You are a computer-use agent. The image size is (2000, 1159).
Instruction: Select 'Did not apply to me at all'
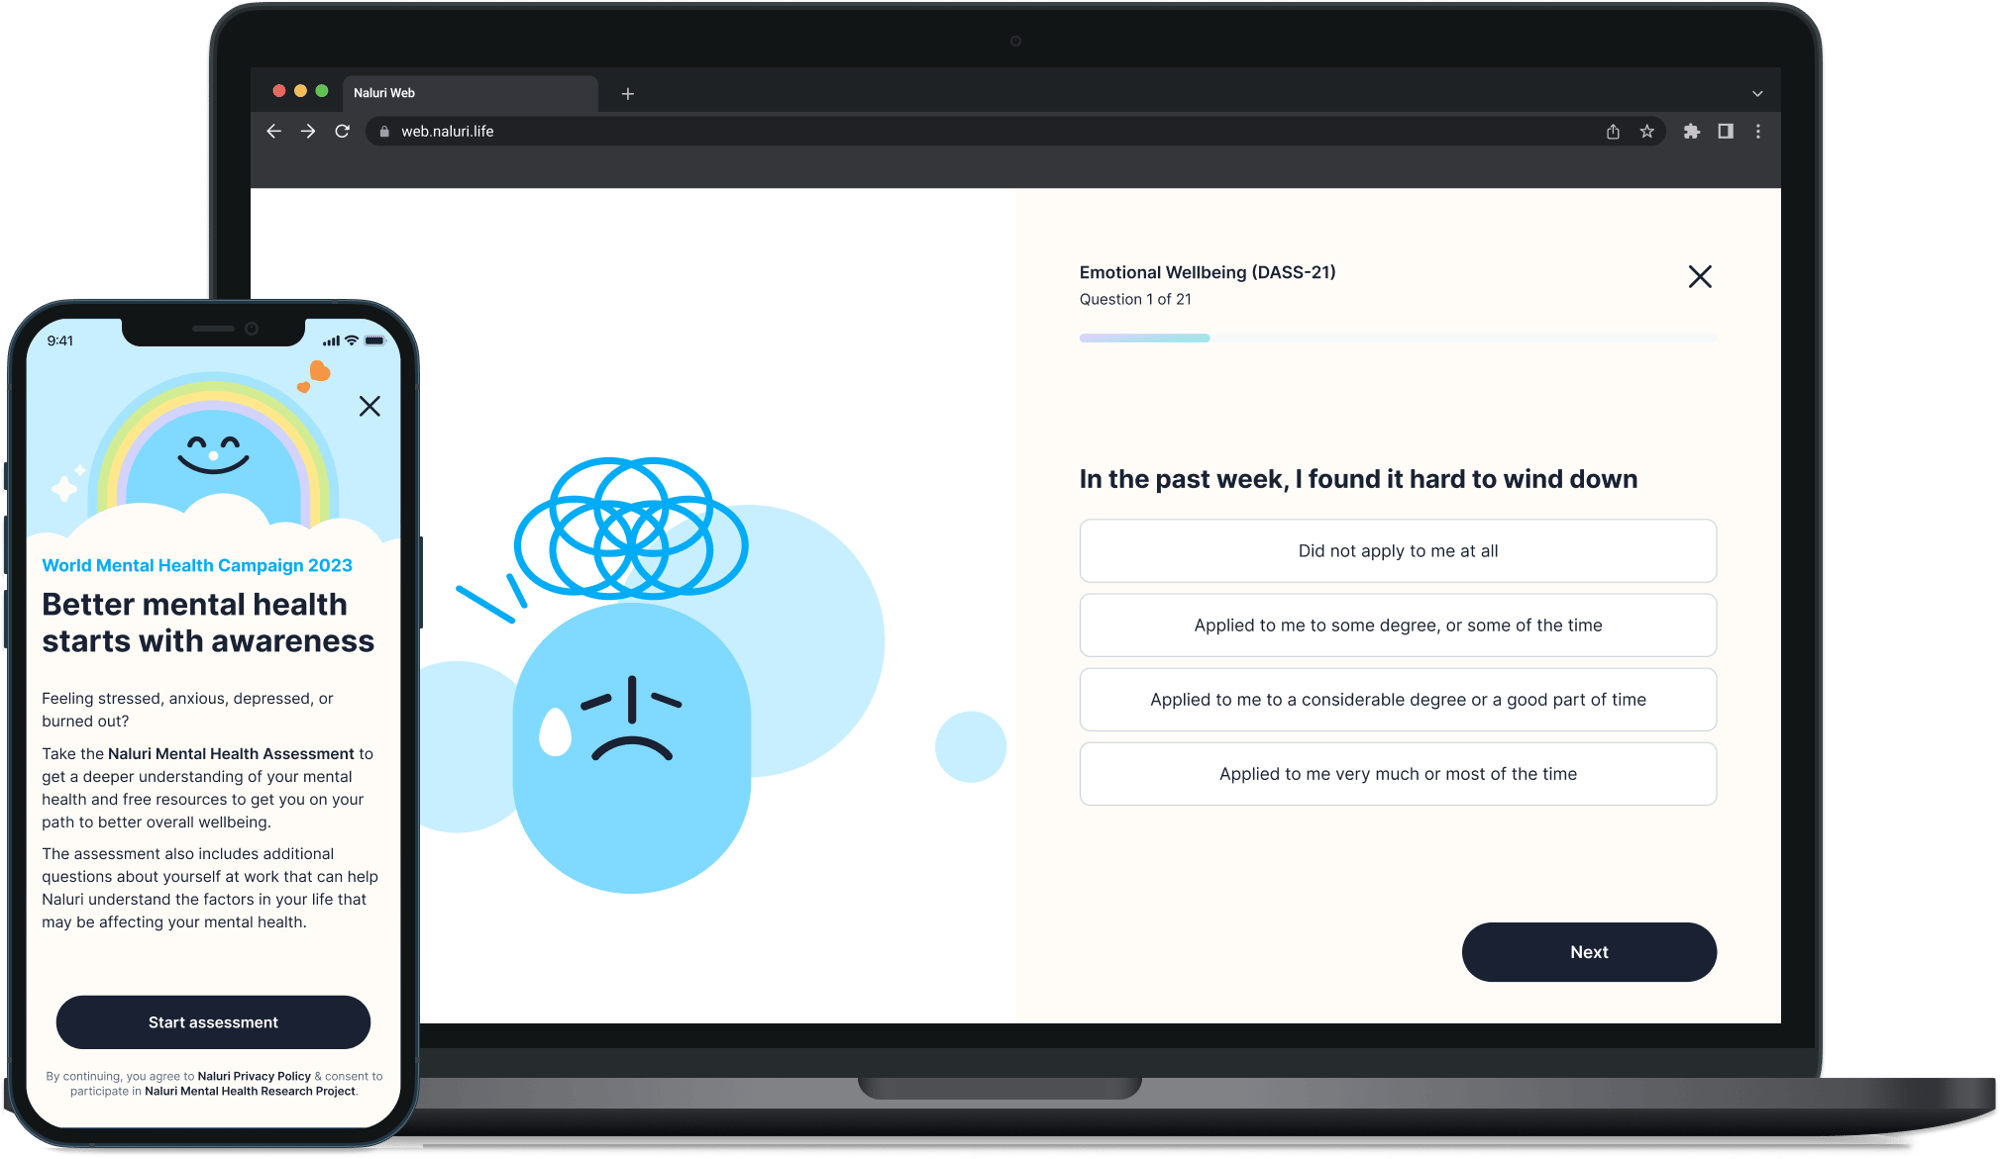[1397, 551]
